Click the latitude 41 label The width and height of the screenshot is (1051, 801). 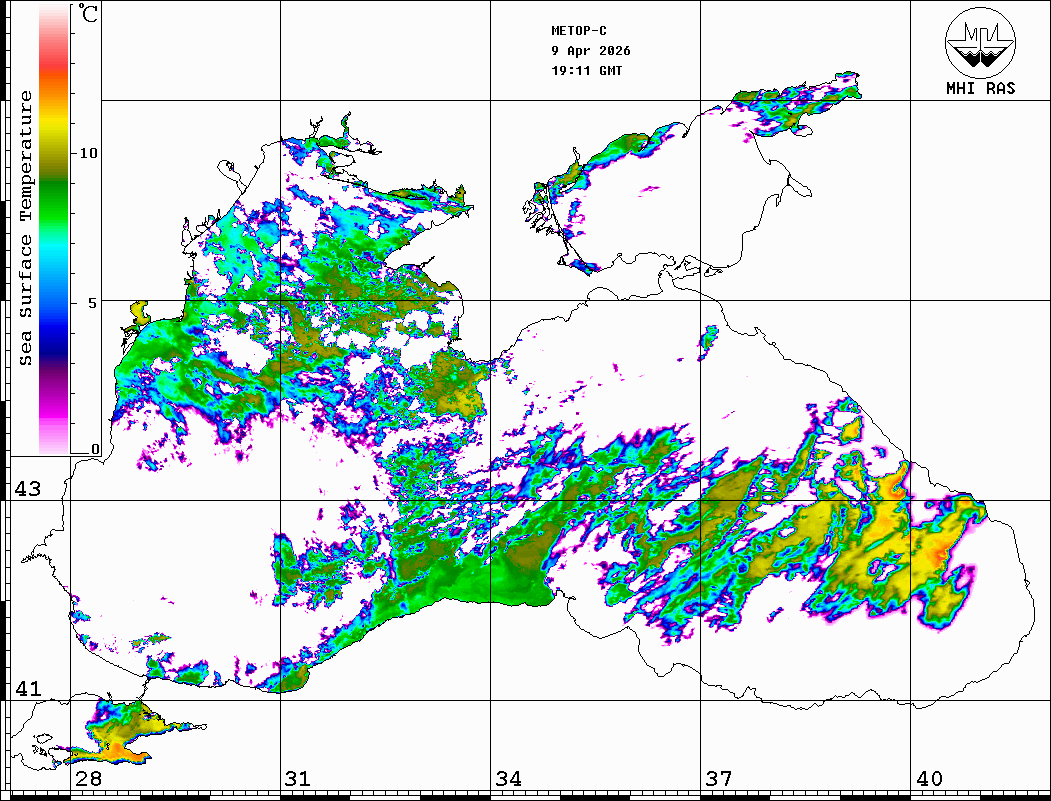[x=26, y=689]
